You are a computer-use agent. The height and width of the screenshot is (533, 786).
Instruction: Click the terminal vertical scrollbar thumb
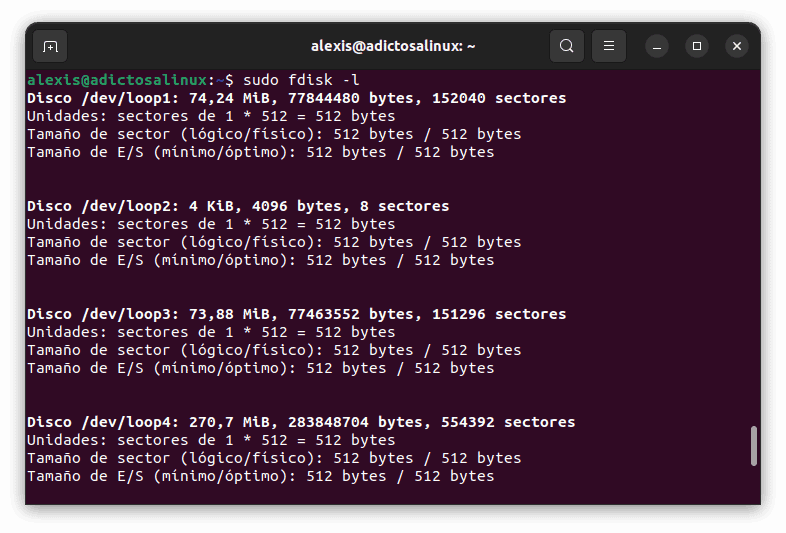(753, 446)
